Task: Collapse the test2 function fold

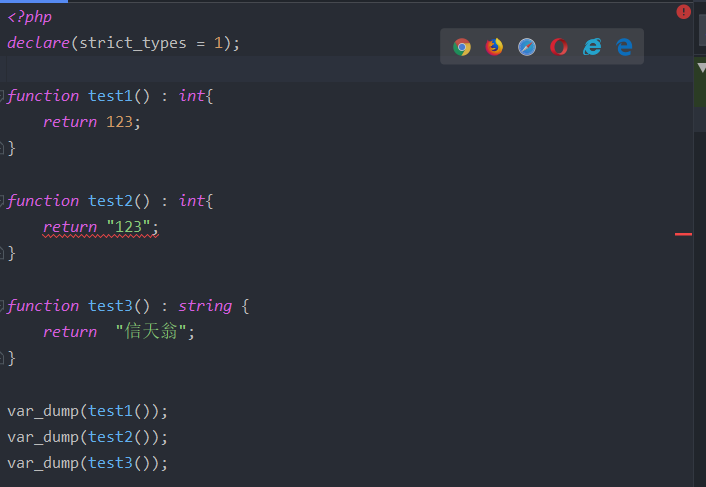Action: 2,200
